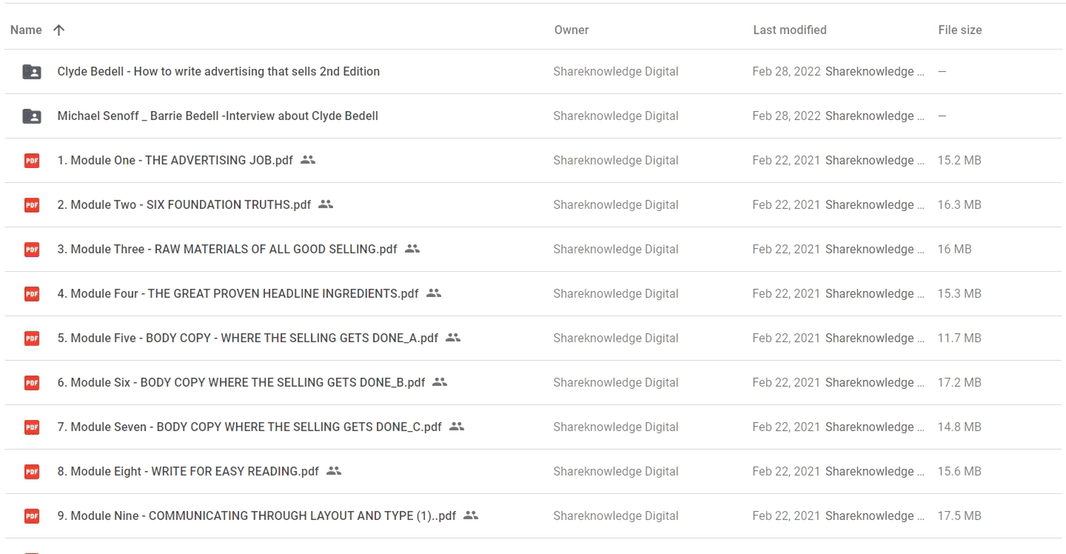Open the Clyde Bedell advertising 2nd Edition folder
Image resolution: width=1066 pixels, height=554 pixels.
click(218, 72)
